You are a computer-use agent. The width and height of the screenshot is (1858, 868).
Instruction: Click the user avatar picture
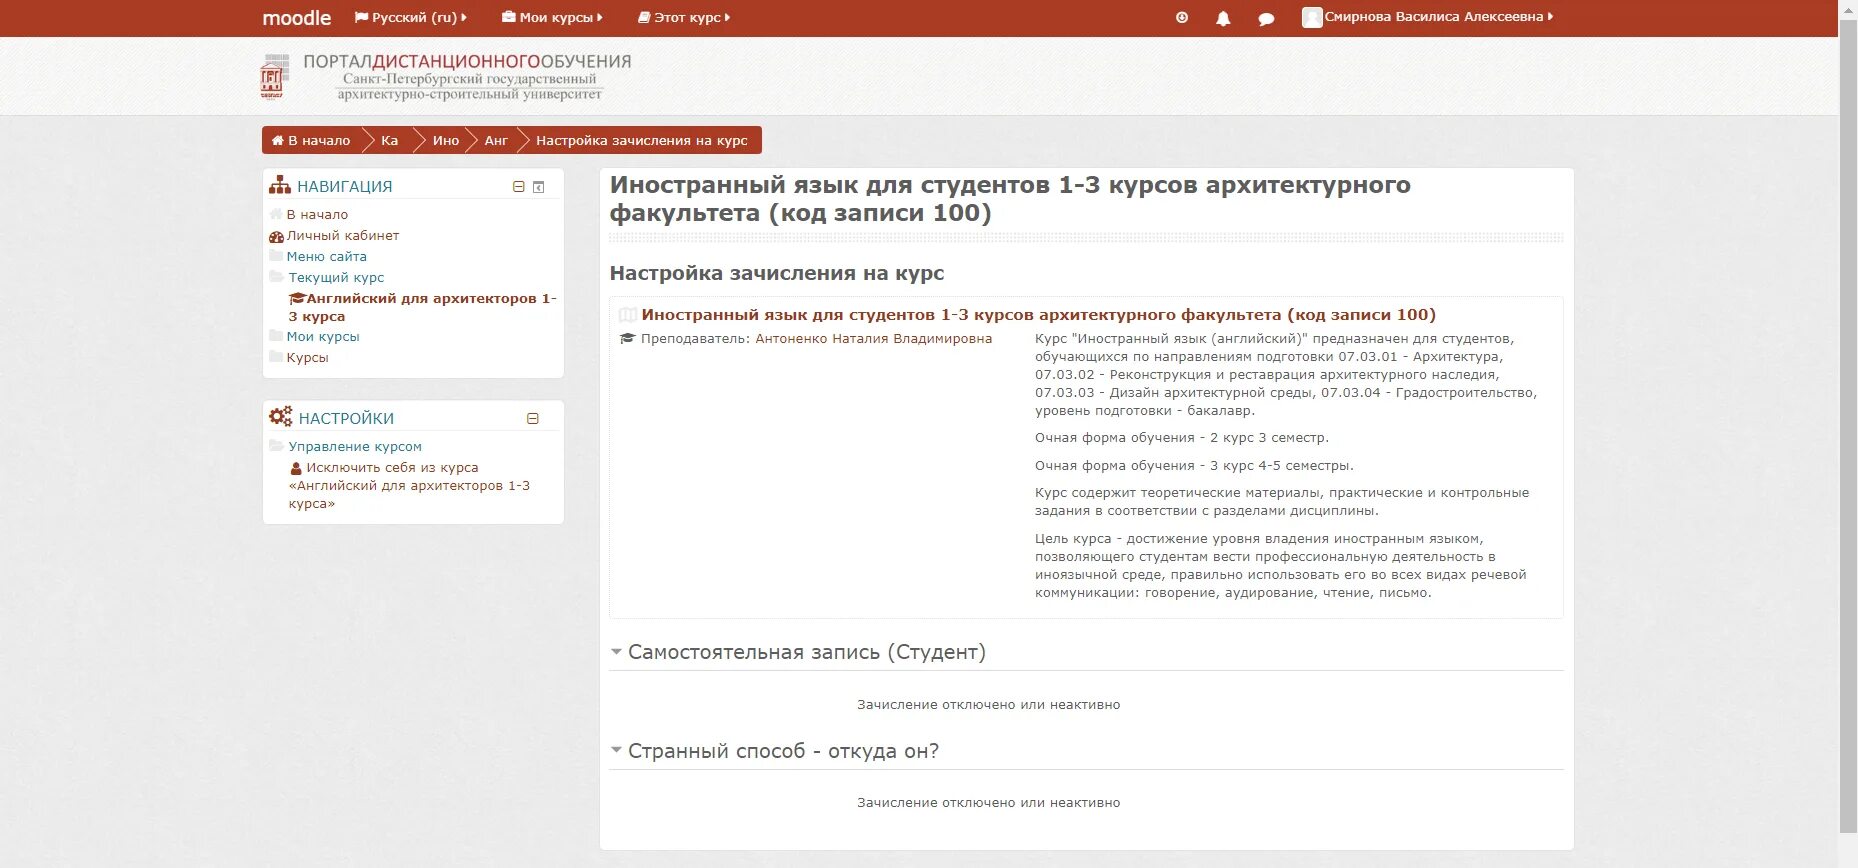click(1312, 17)
